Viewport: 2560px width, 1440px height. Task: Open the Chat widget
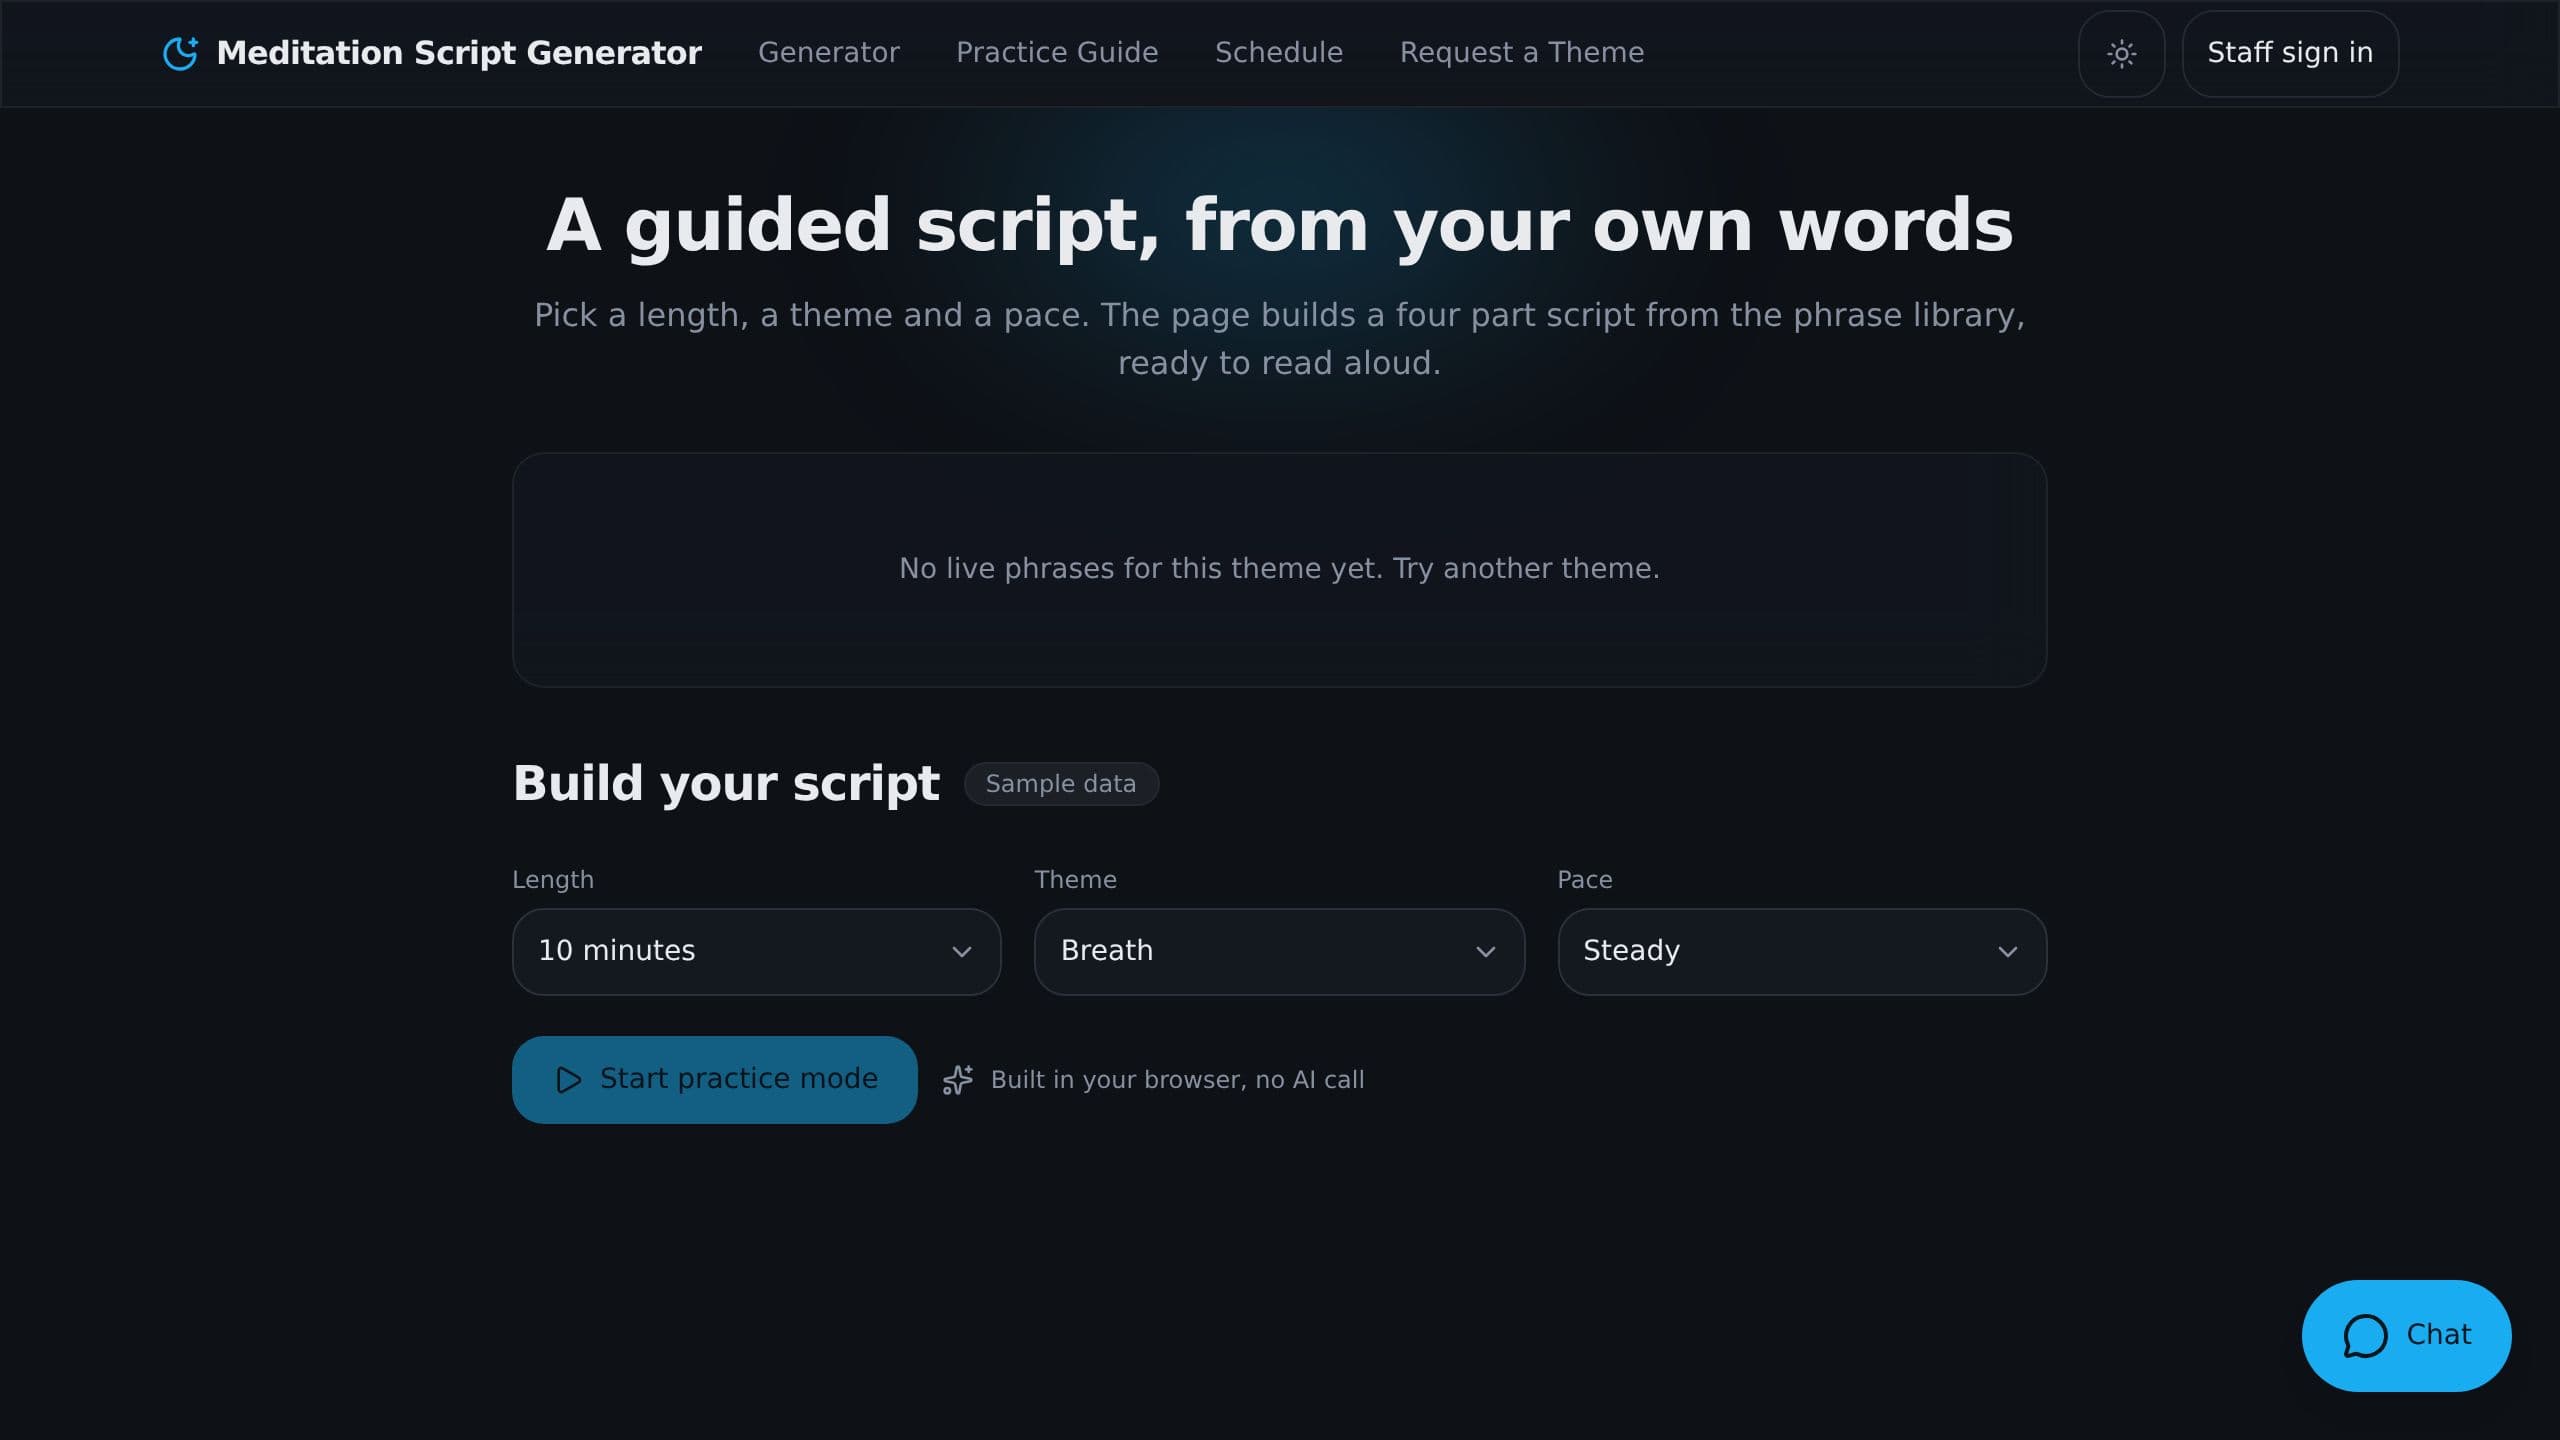tap(2406, 1335)
